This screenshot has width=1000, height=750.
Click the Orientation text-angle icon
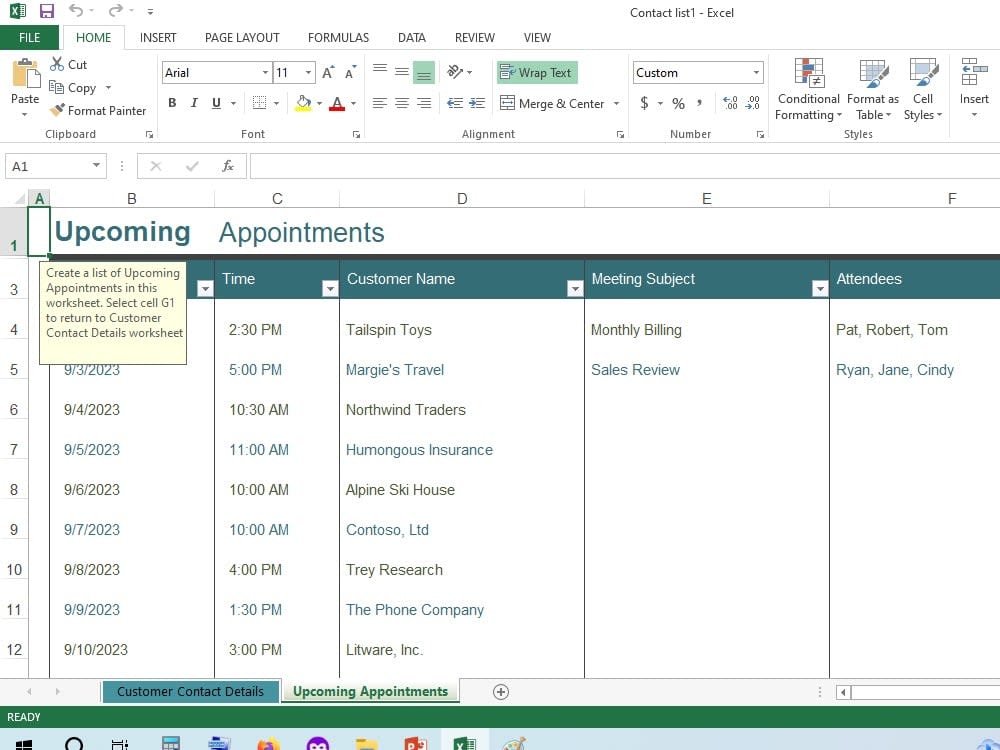tap(455, 71)
